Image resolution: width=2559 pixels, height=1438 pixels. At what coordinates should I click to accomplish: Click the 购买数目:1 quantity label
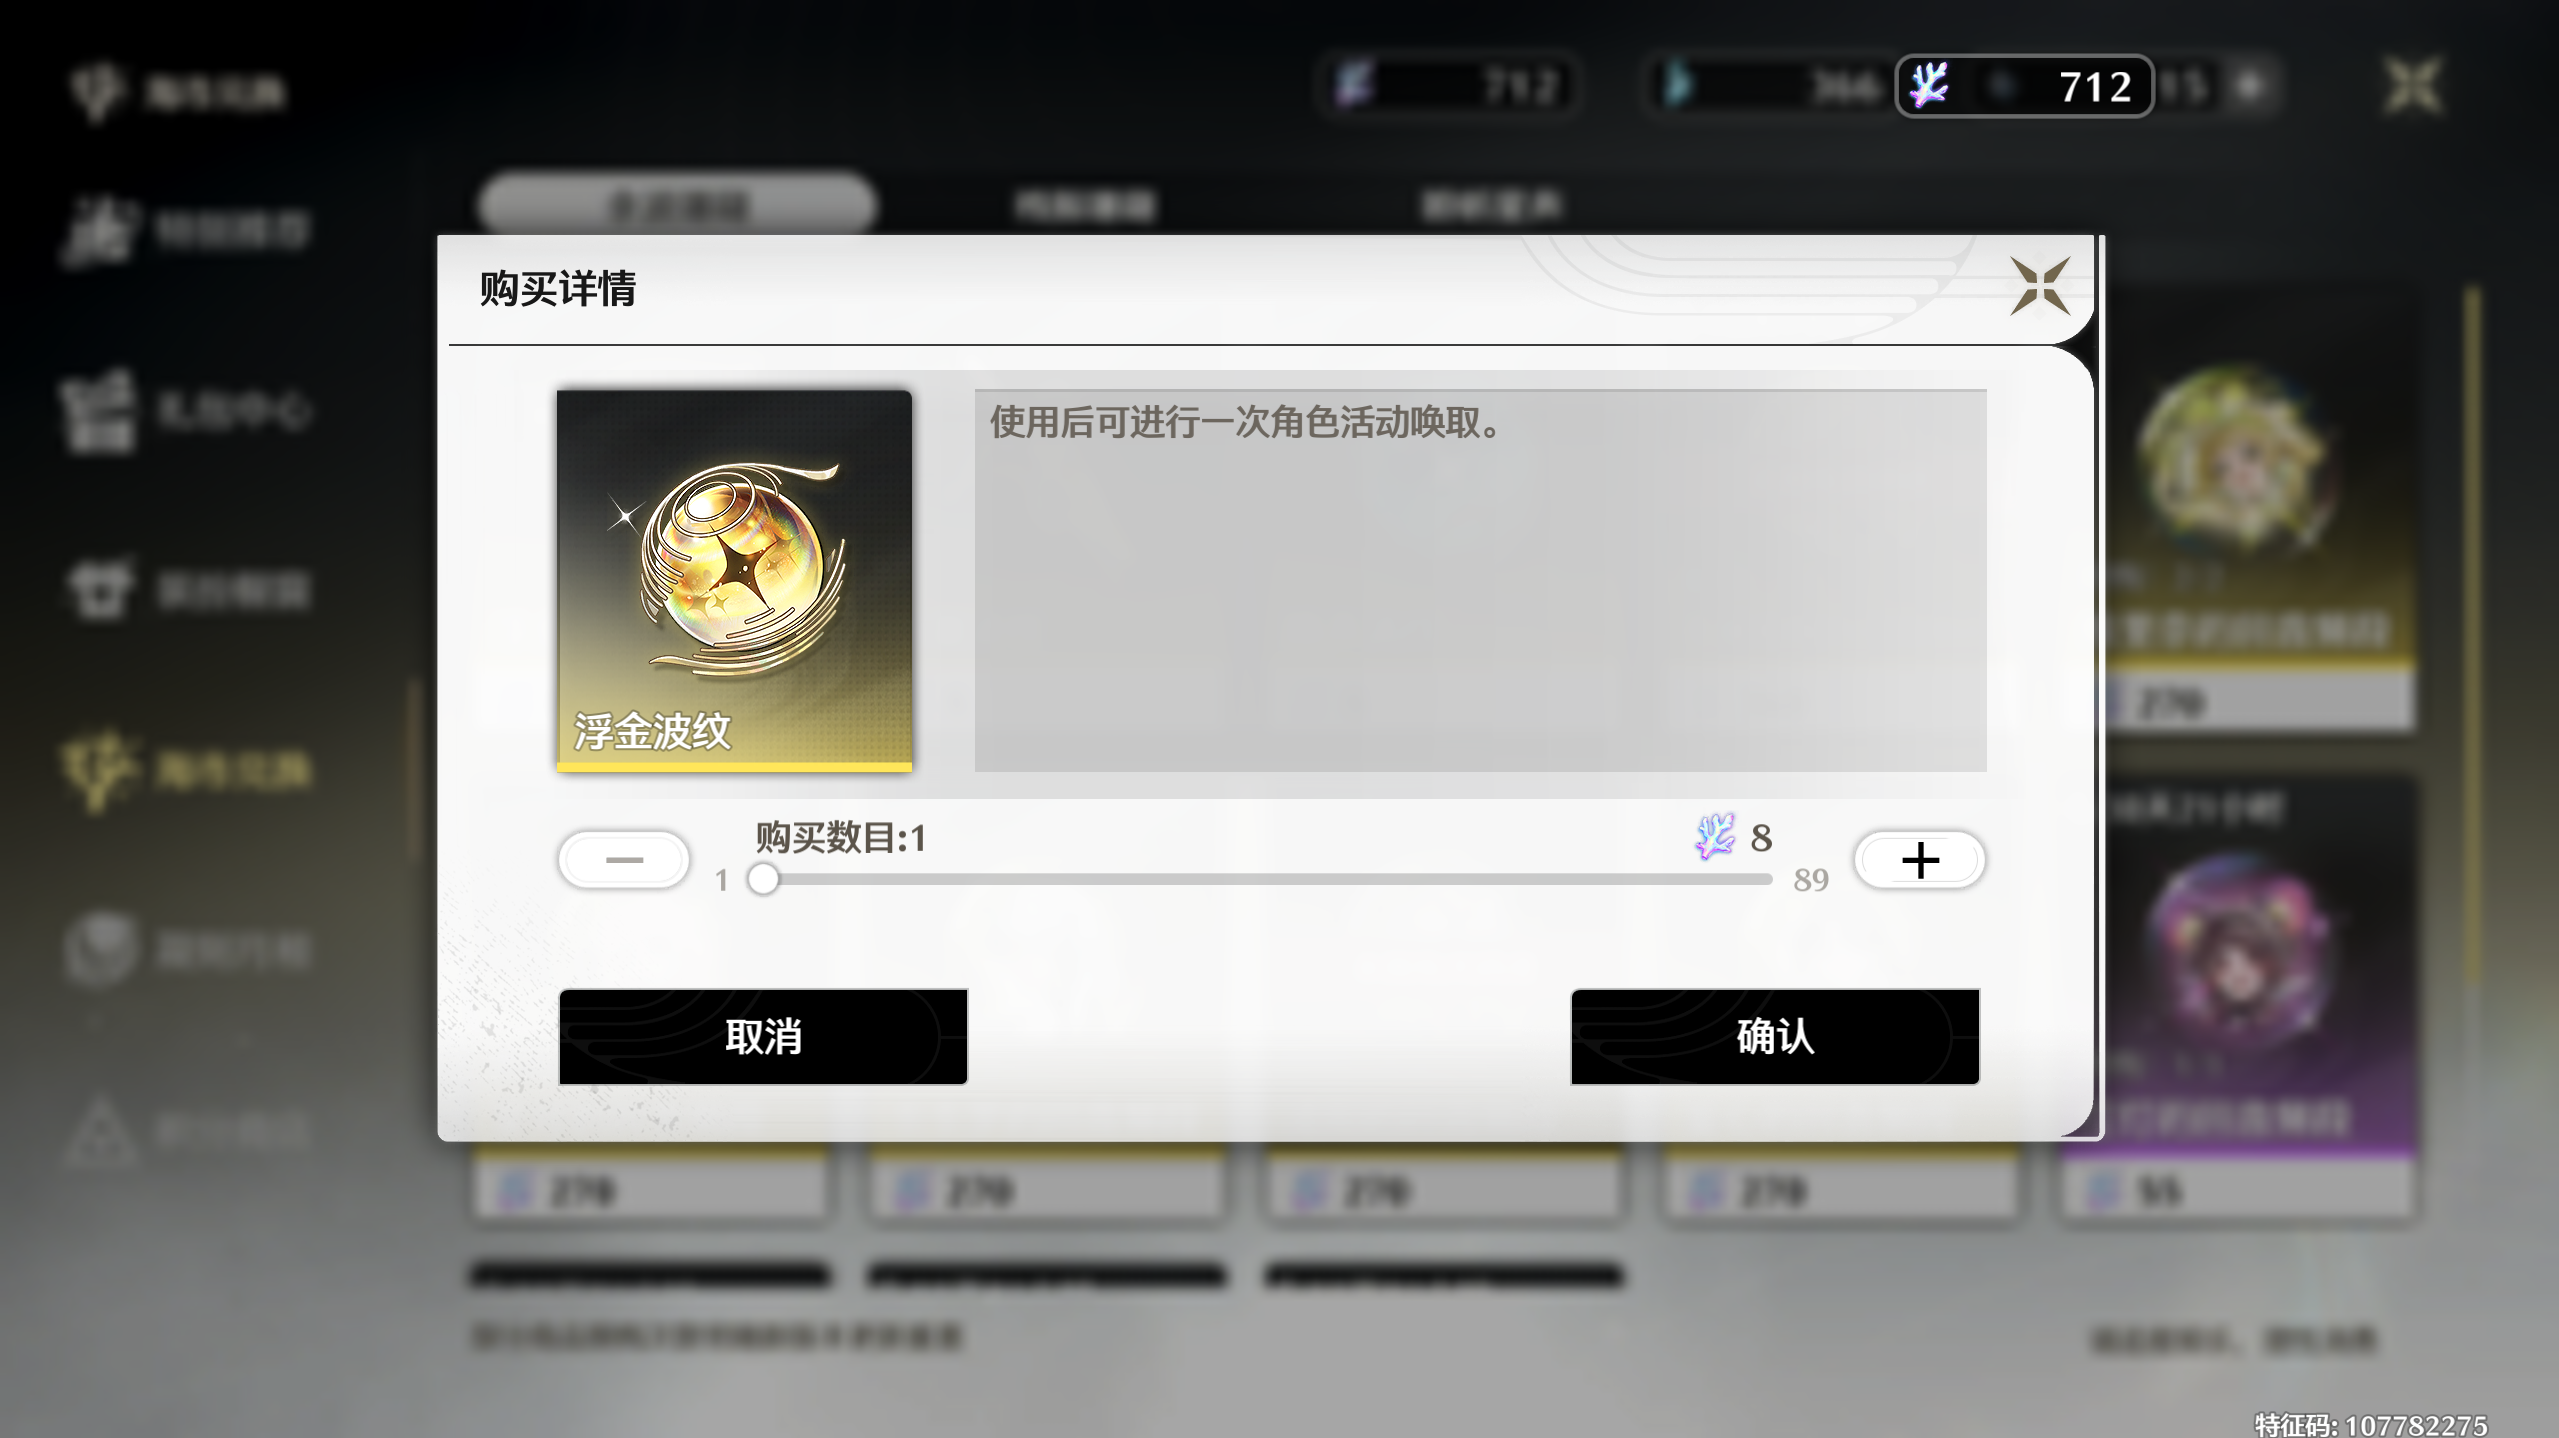tap(841, 838)
